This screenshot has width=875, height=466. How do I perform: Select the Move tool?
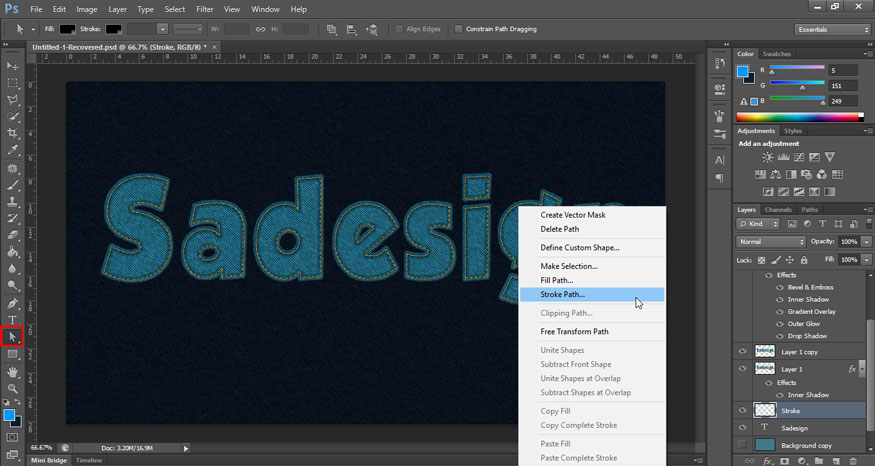pos(12,66)
